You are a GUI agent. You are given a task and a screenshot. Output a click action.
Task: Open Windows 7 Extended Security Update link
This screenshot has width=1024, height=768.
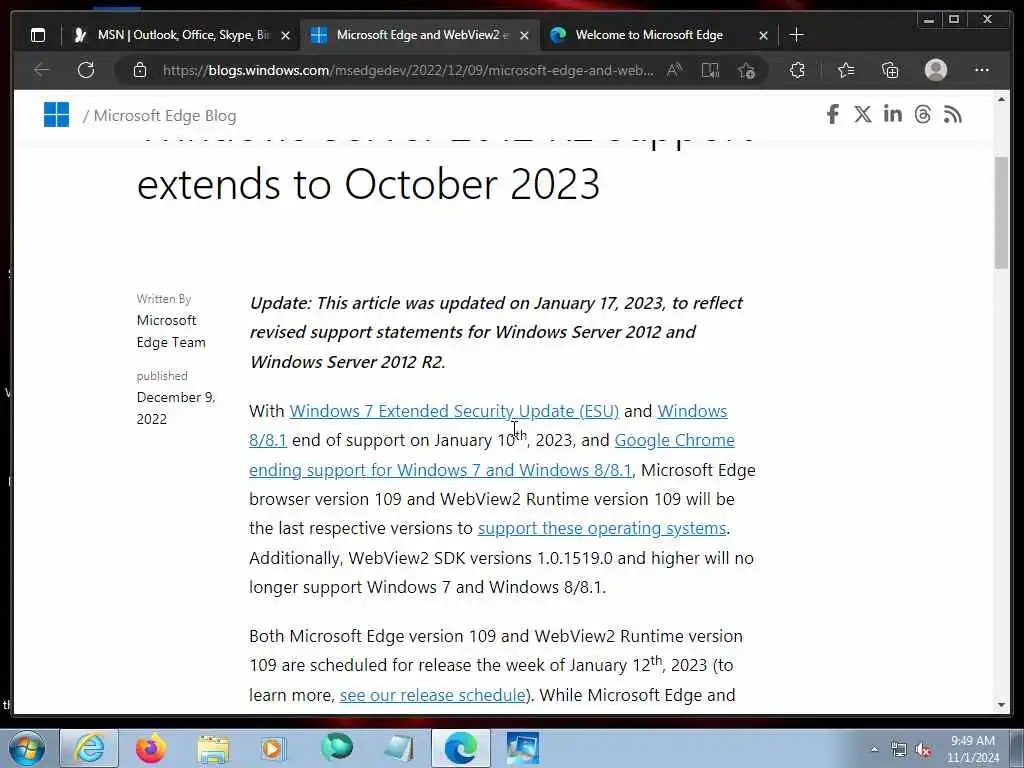(x=454, y=411)
